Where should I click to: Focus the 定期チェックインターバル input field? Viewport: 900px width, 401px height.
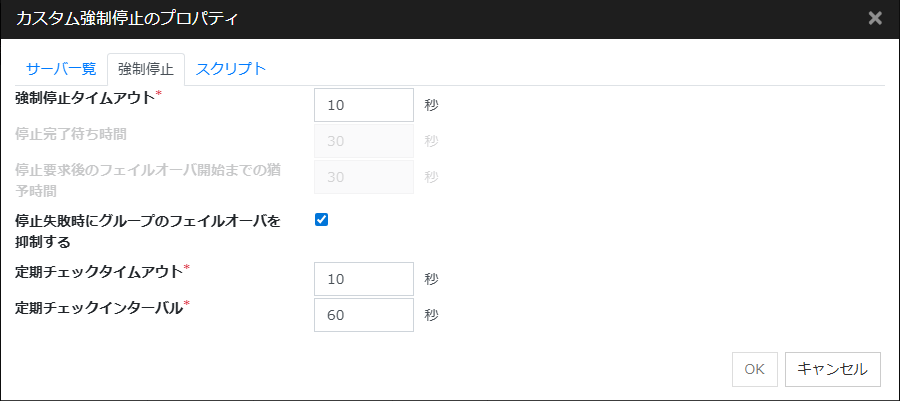coord(363,315)
